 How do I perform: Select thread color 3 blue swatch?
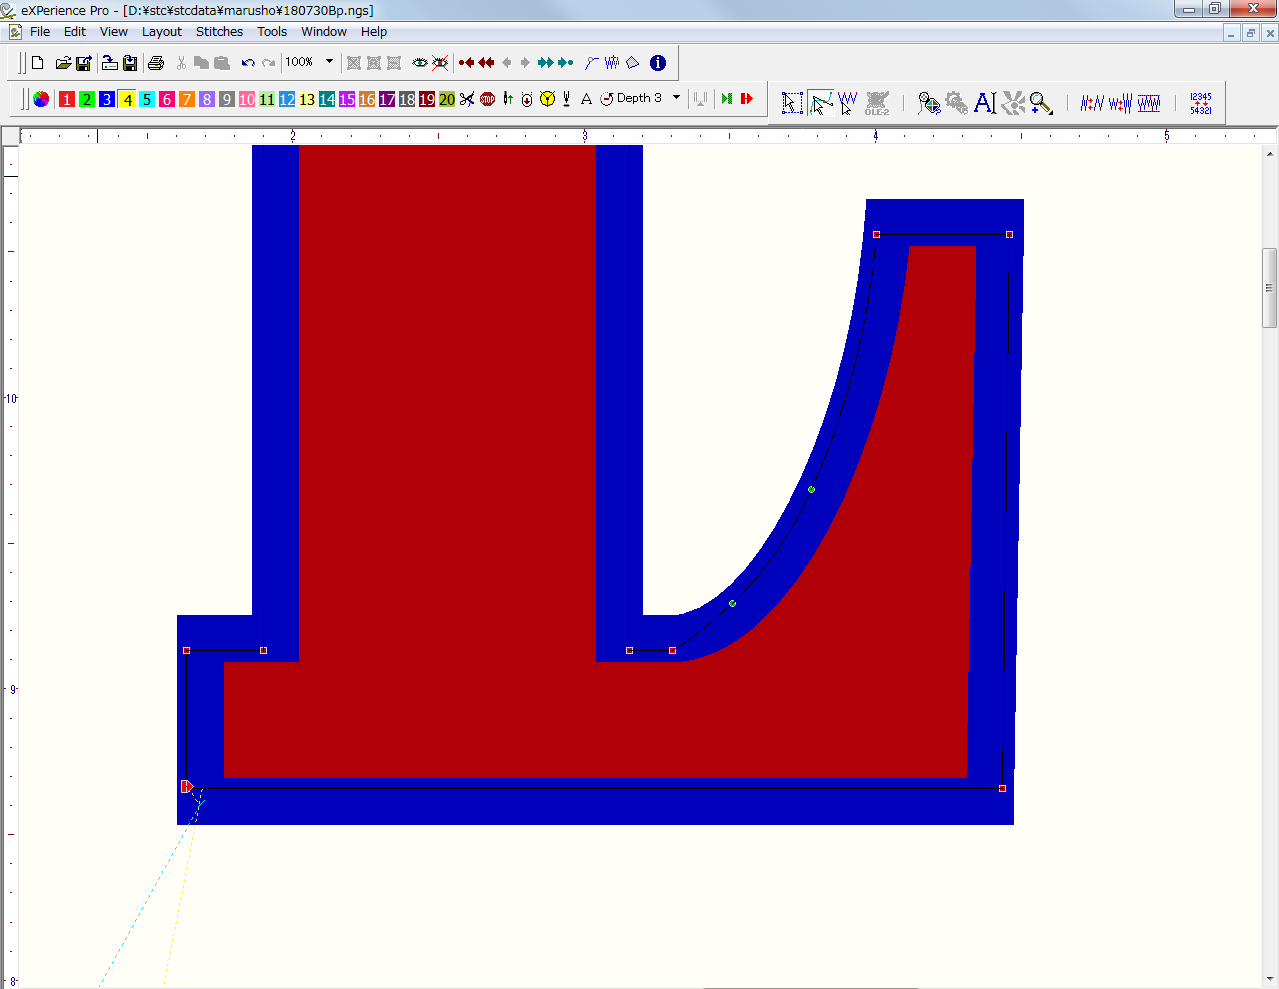point(107,99)
